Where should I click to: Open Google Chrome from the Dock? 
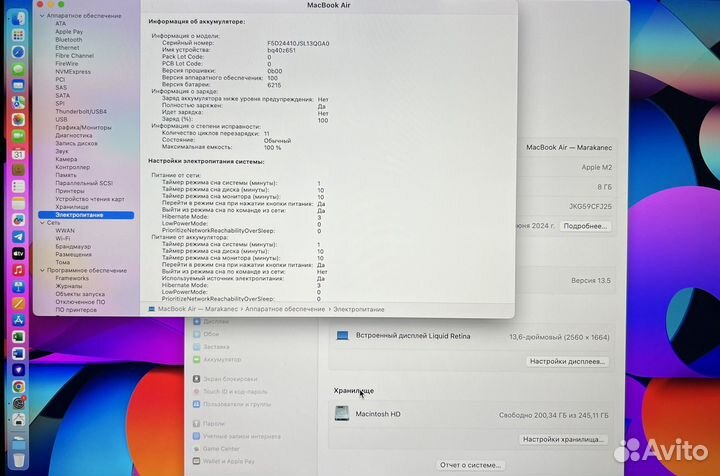[x=18, y=386]
